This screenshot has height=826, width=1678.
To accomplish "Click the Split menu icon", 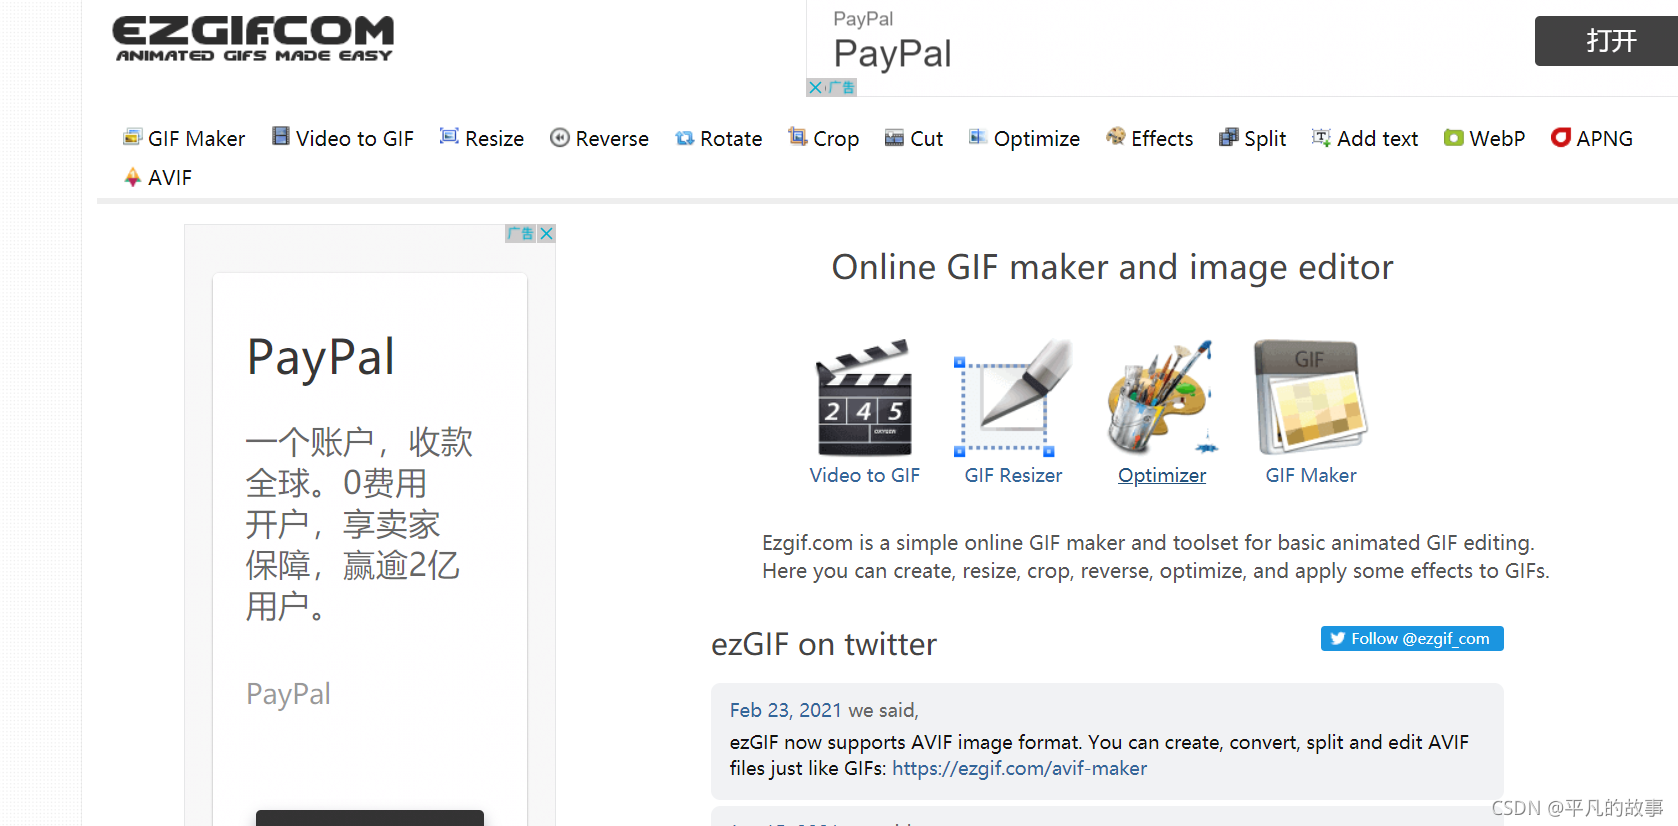I will tap(1229, 138).
